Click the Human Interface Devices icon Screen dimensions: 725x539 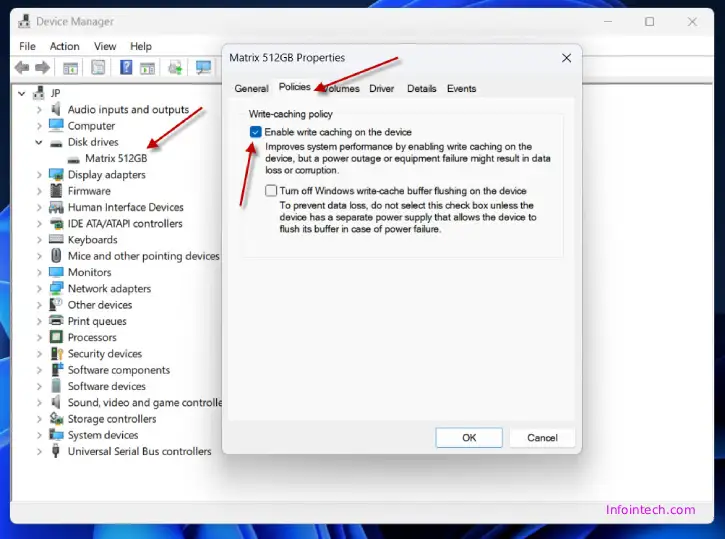[56, 207]
